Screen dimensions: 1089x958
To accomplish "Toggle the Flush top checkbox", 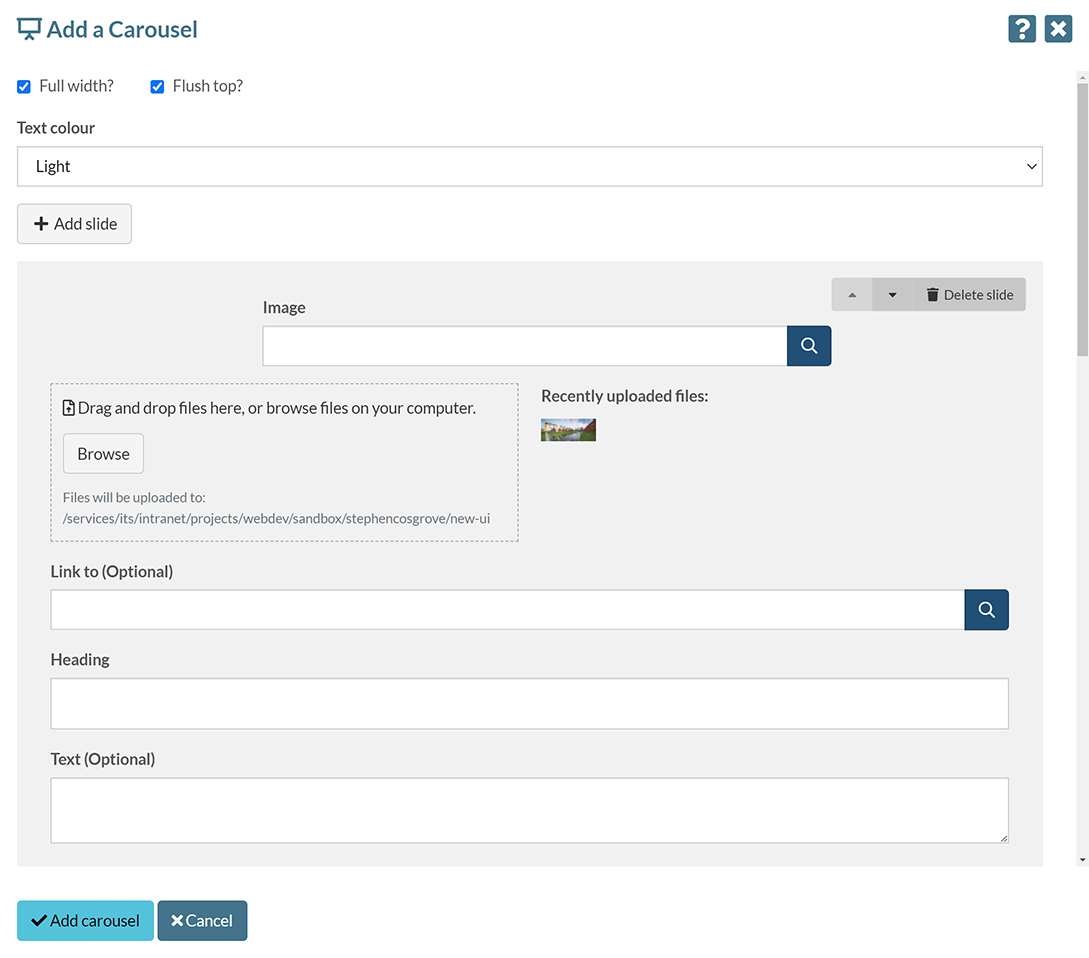I will pos(157,87).
